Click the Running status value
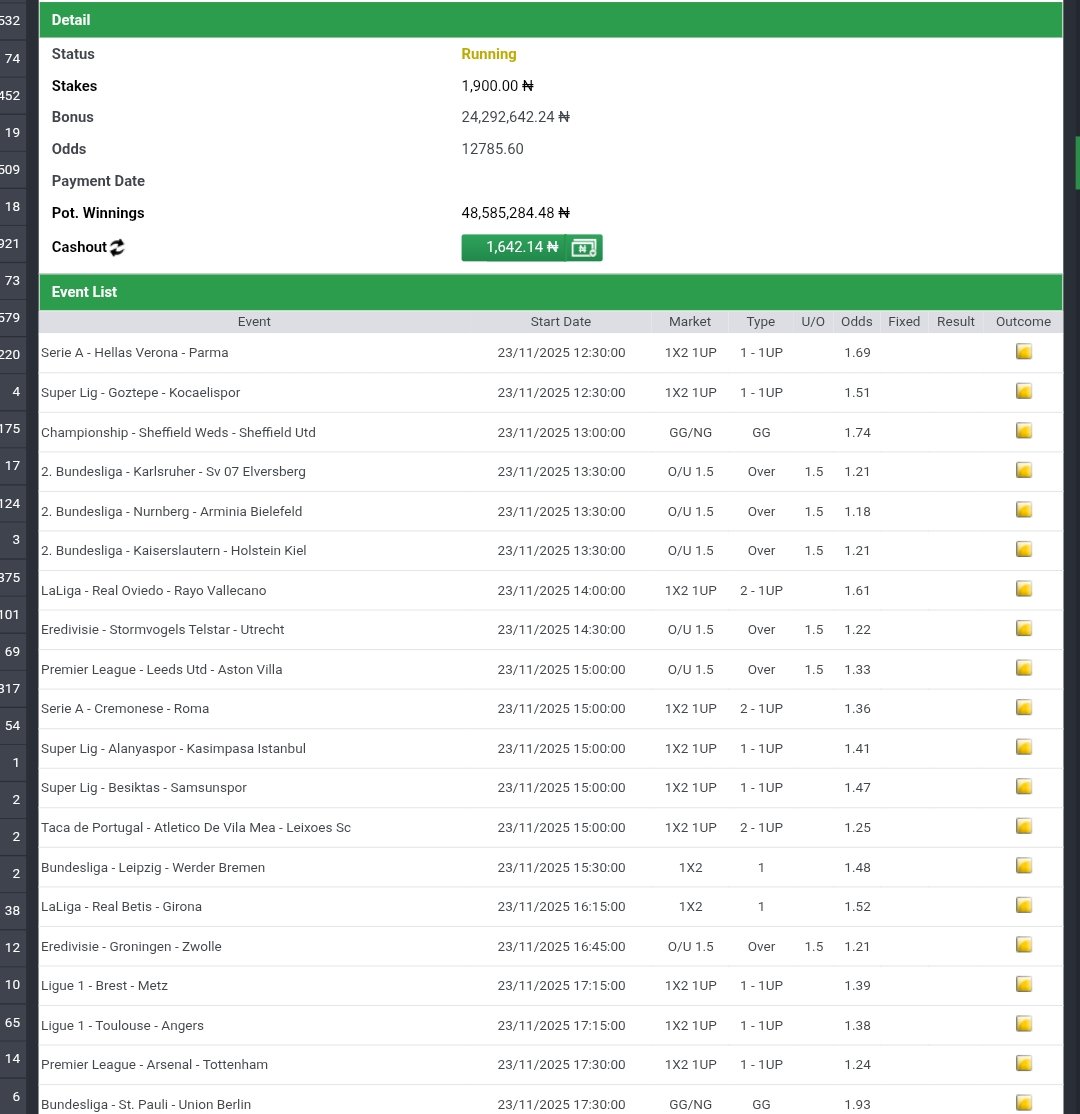This screenshot has height=1114, width=1080. (x=489, y=54)
